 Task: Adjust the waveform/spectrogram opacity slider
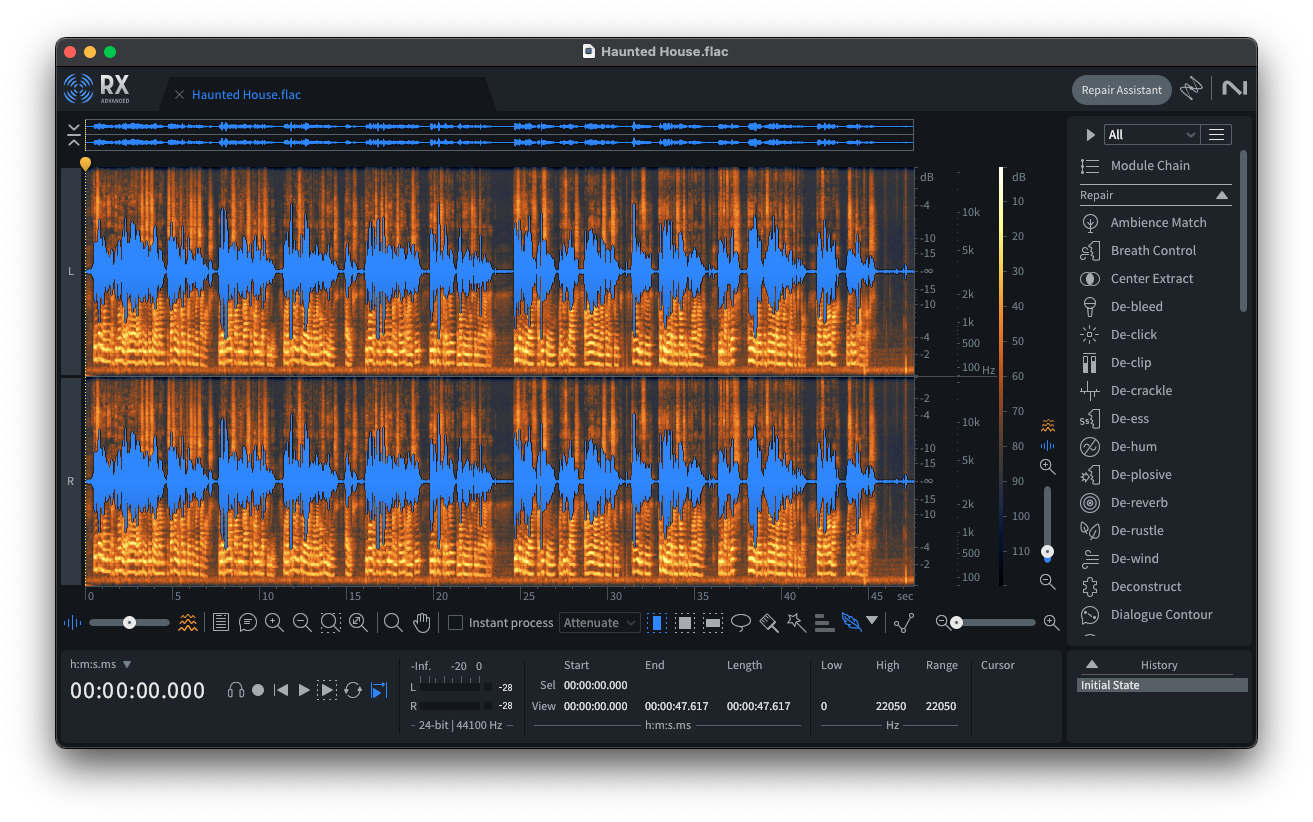(x=129, y=622)
